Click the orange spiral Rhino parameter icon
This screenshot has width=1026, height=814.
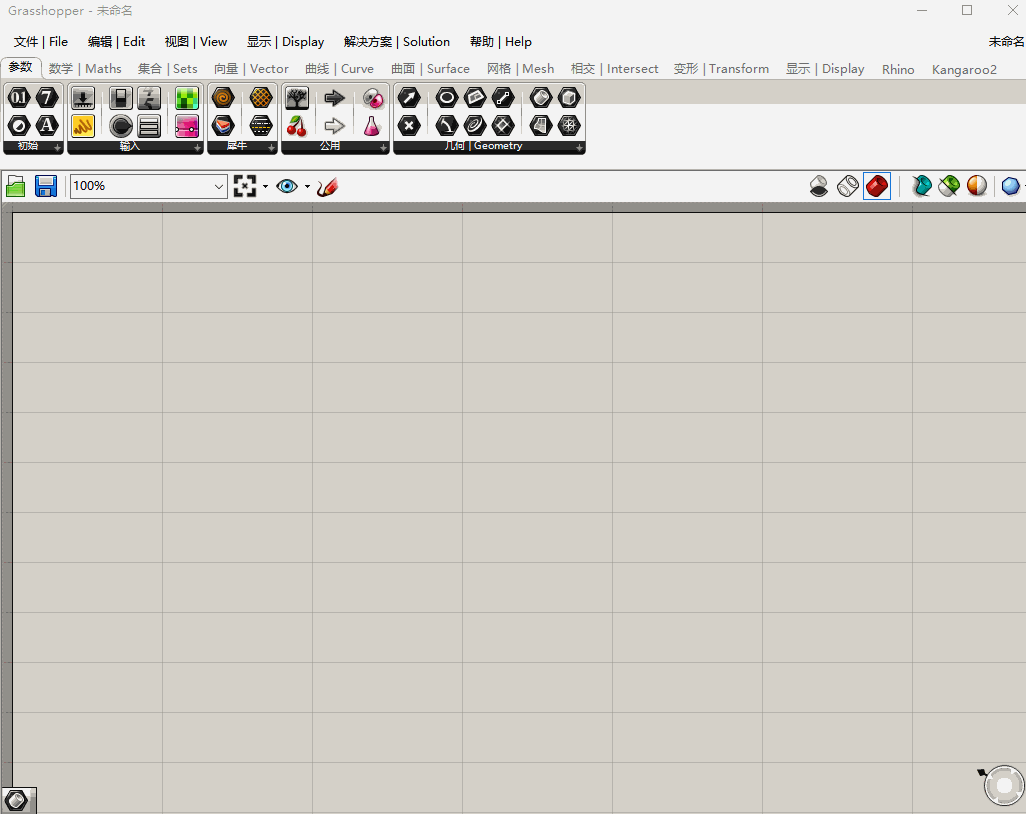223,98
